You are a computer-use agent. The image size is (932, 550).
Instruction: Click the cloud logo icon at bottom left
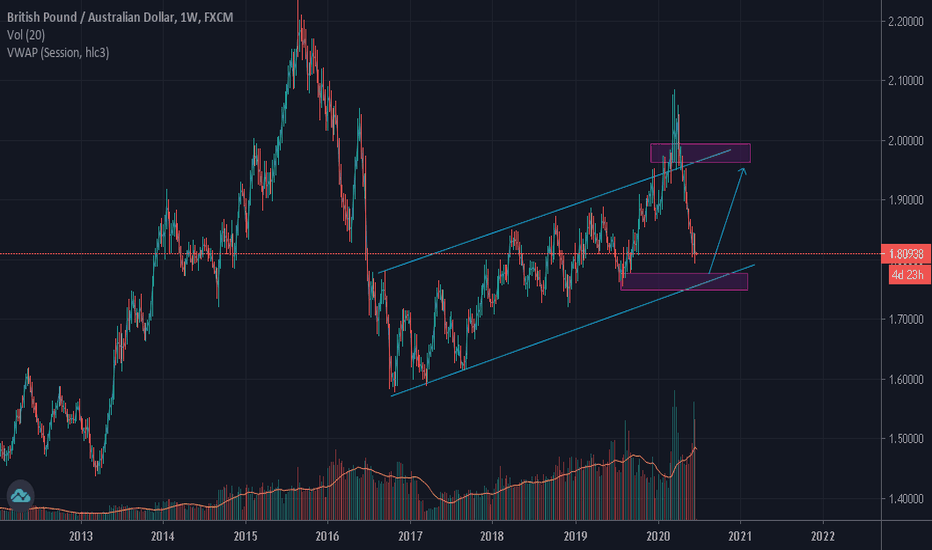20,495
